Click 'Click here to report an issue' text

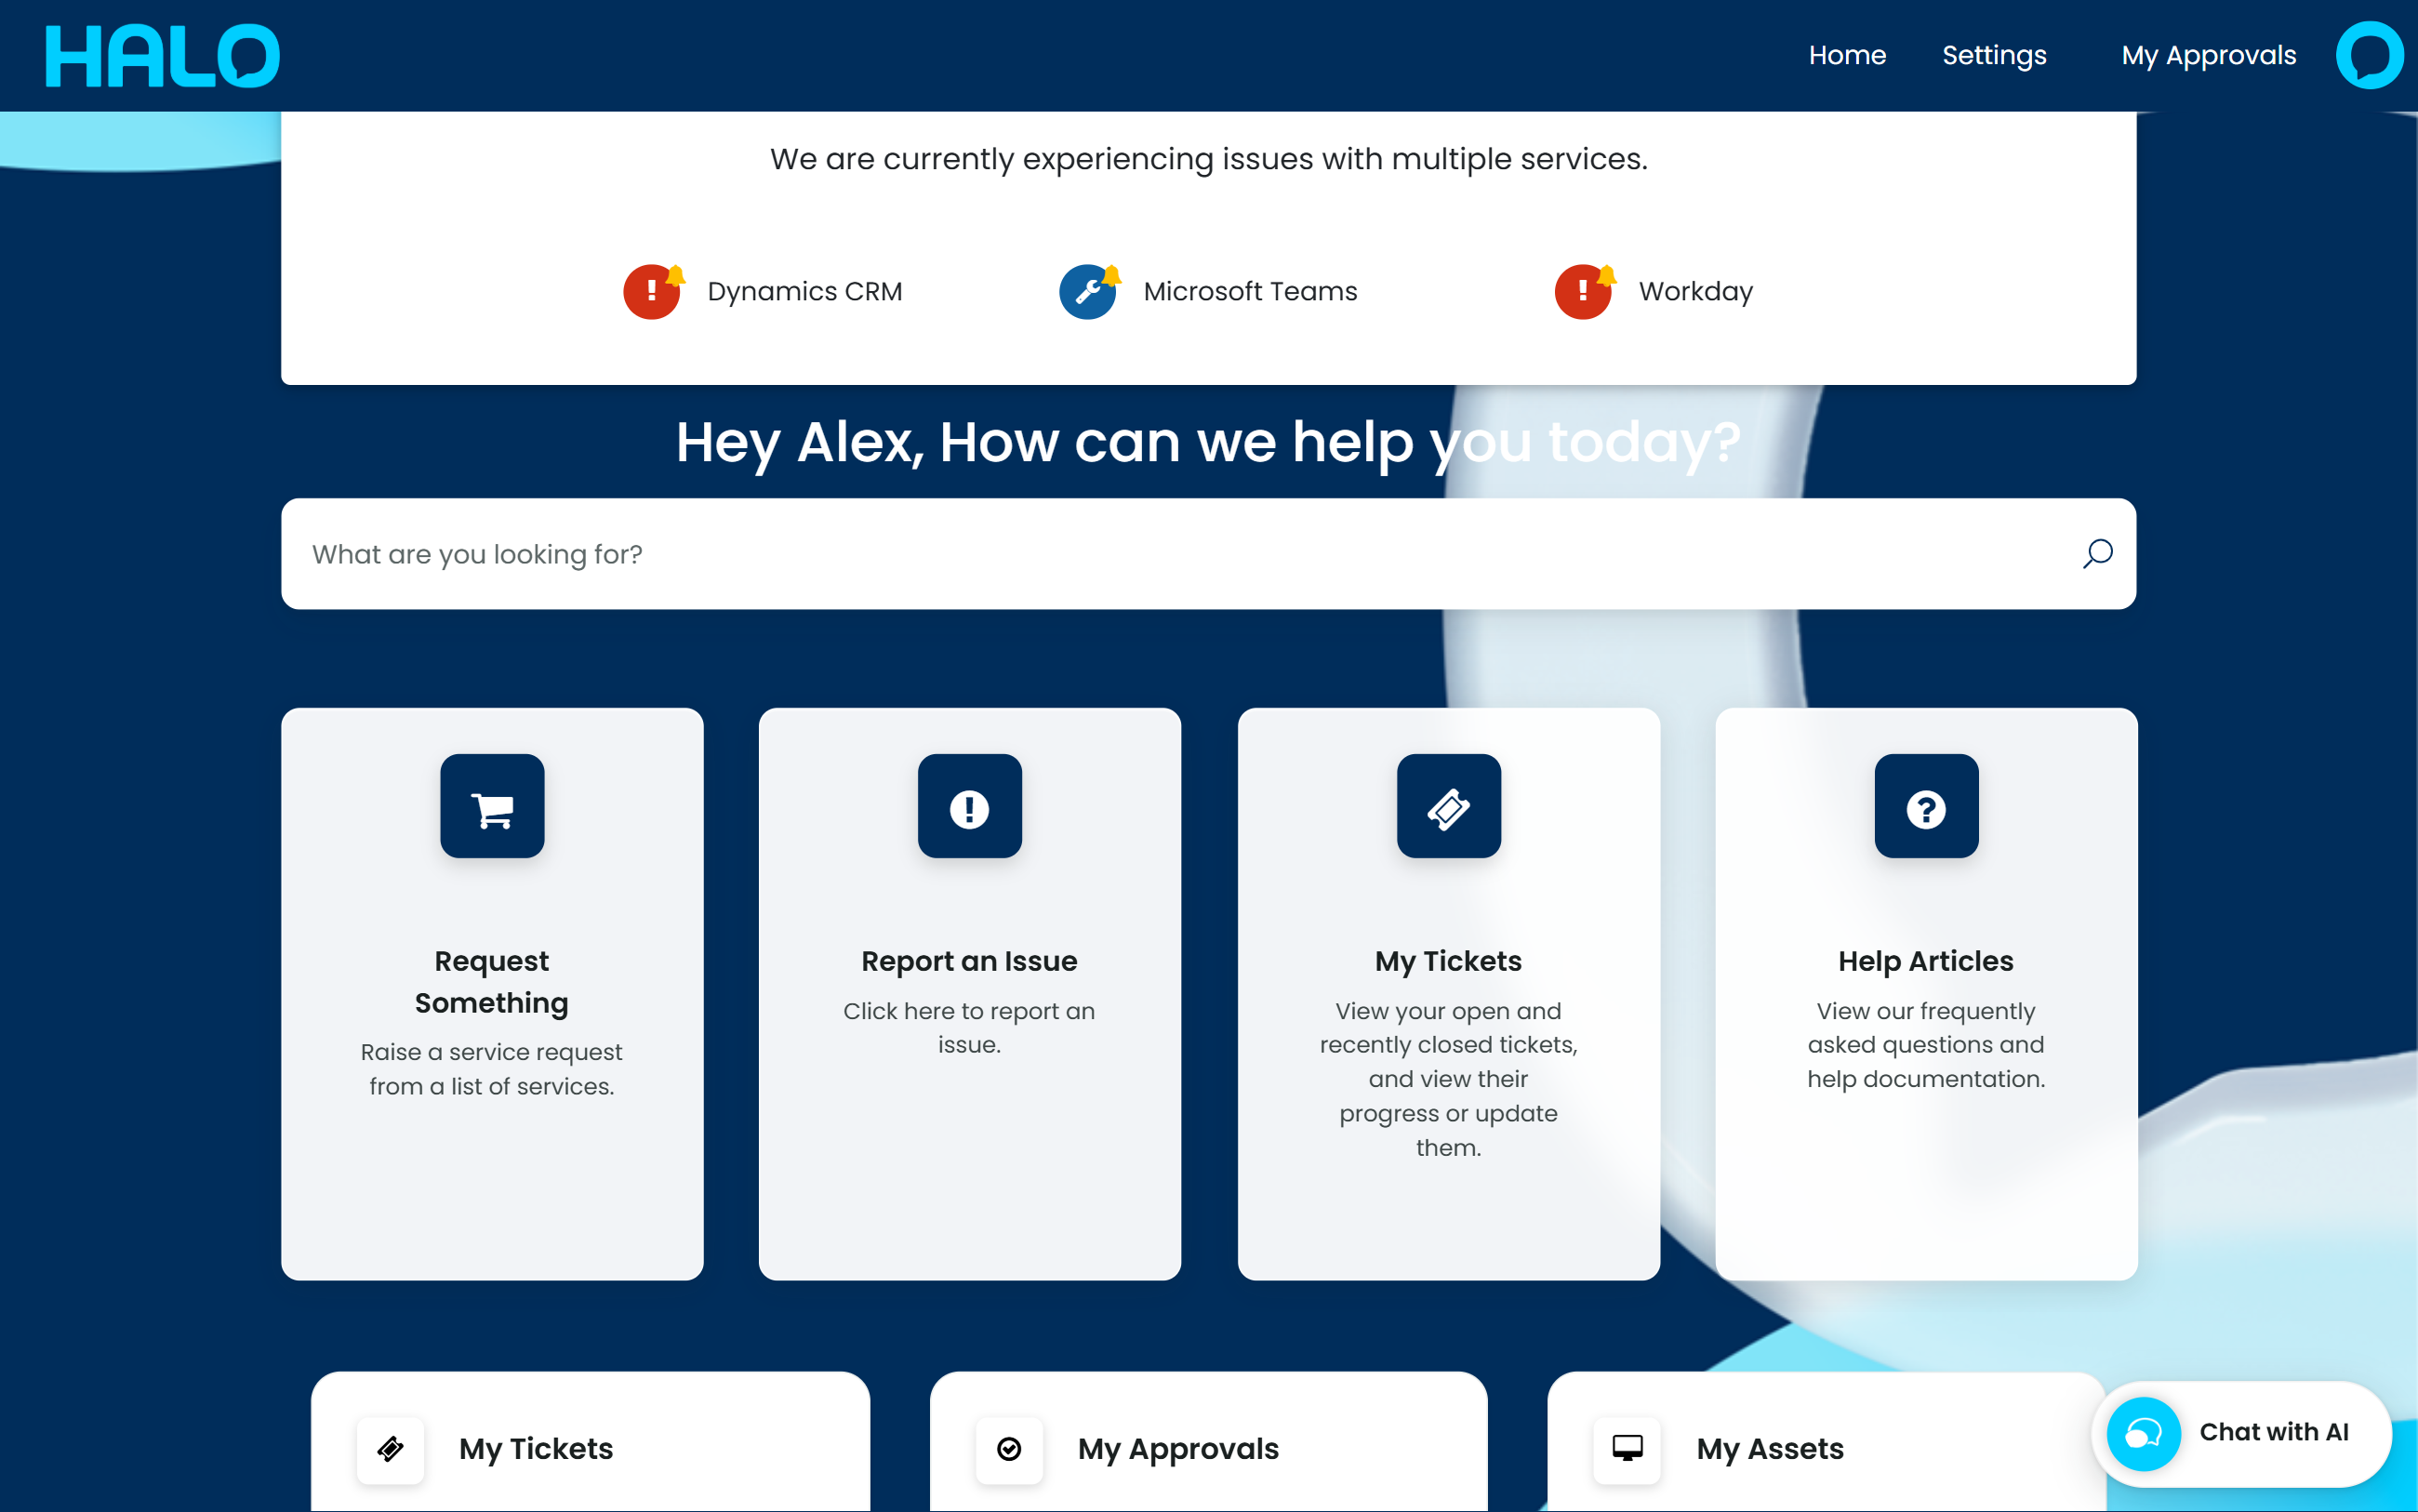(x=969, y=1028)
